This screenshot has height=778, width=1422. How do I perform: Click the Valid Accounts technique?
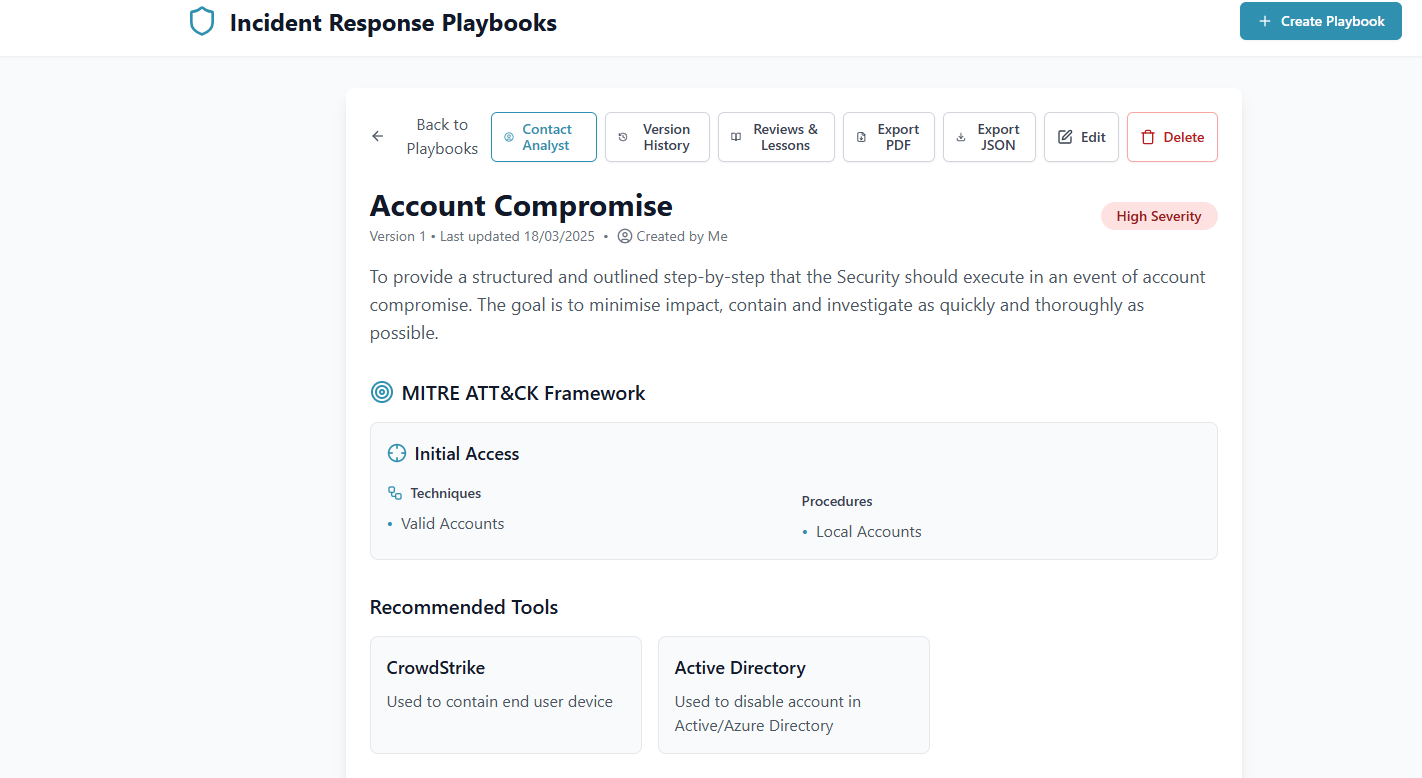(x=452, y=524)
